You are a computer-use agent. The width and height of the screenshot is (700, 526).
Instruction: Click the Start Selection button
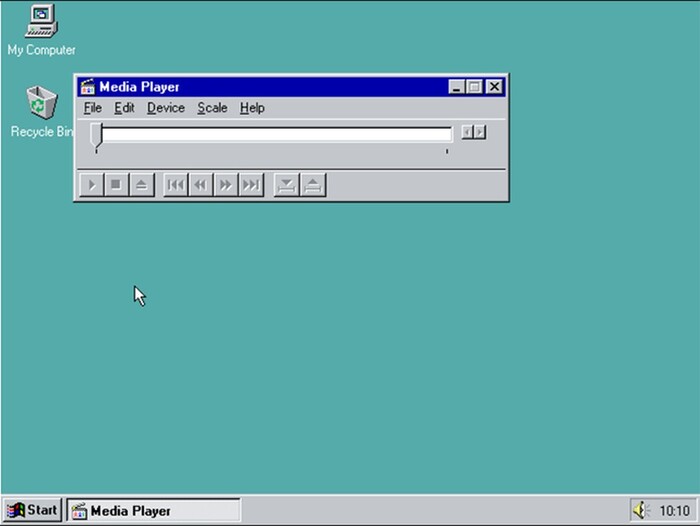pyautogui.click(x=286, y=185)
